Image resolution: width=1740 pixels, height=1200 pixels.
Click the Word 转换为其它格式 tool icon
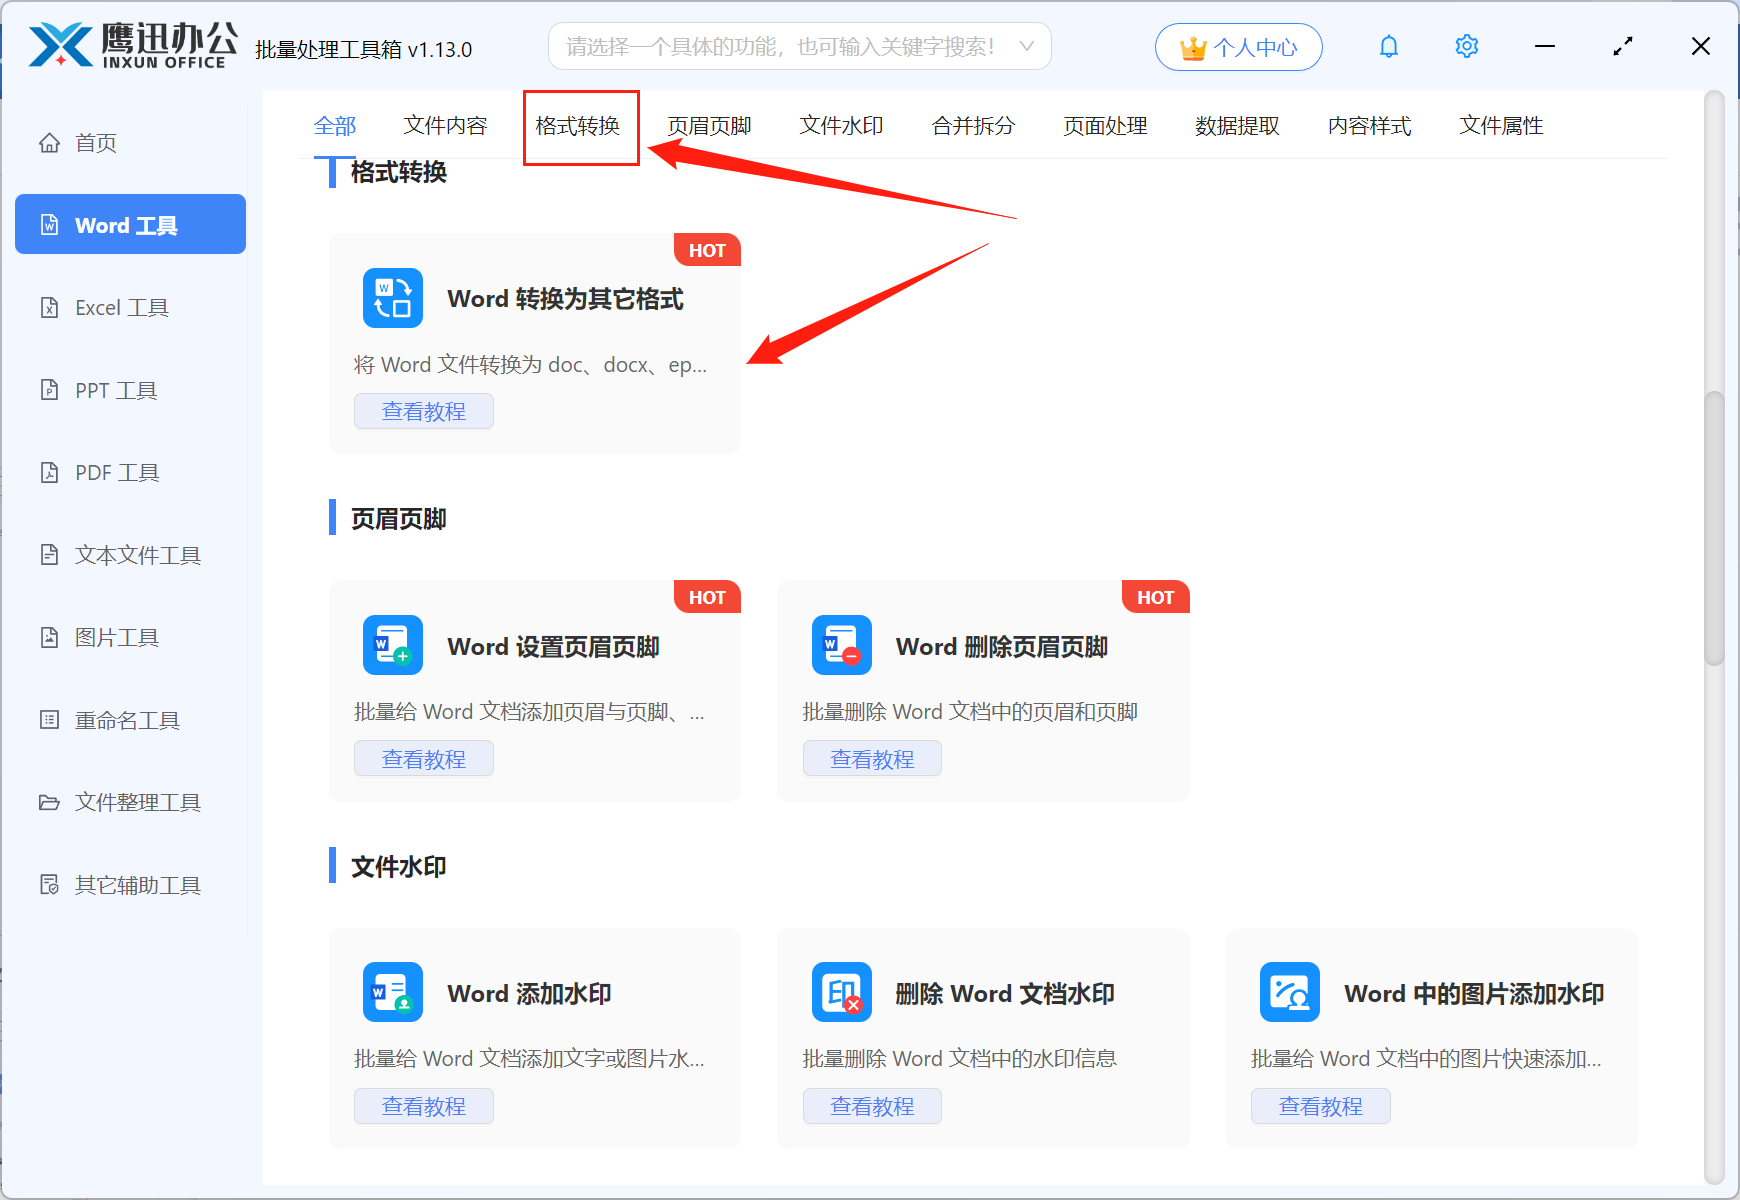[x=392, y=297]
